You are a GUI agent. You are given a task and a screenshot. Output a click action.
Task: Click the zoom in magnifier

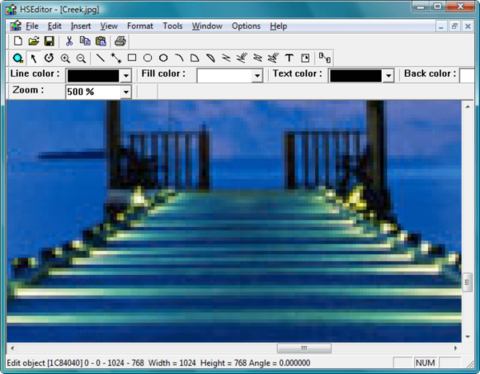65,58
